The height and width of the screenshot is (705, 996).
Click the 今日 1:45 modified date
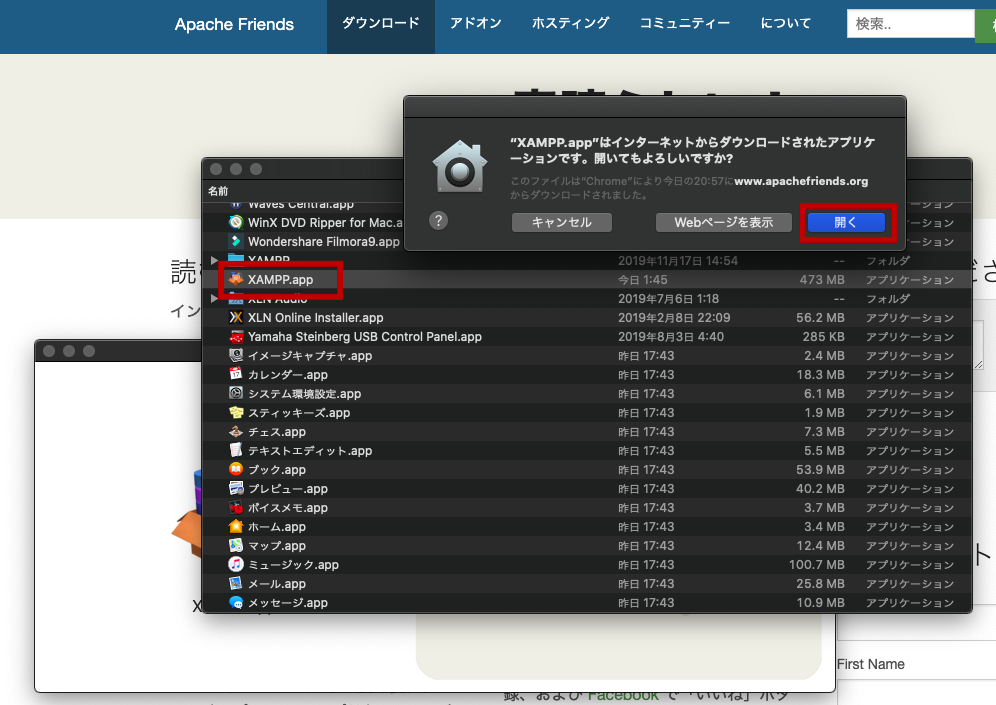pyautogui.click(x=643, y=279)
